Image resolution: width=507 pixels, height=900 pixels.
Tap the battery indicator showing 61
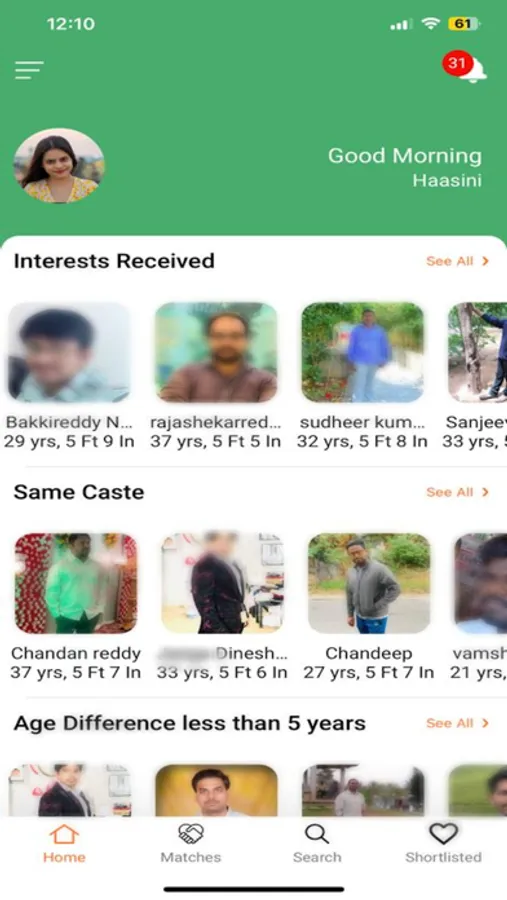[465, 24]
